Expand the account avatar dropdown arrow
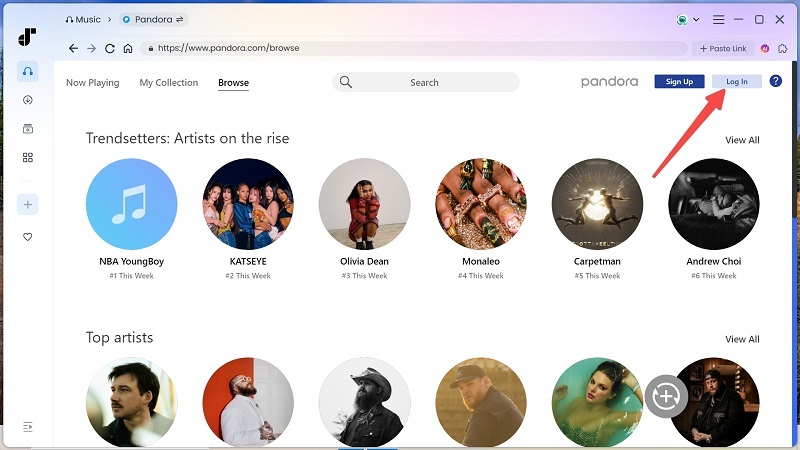Viewport: 800px width, 450px height. (x=696, y=20)
